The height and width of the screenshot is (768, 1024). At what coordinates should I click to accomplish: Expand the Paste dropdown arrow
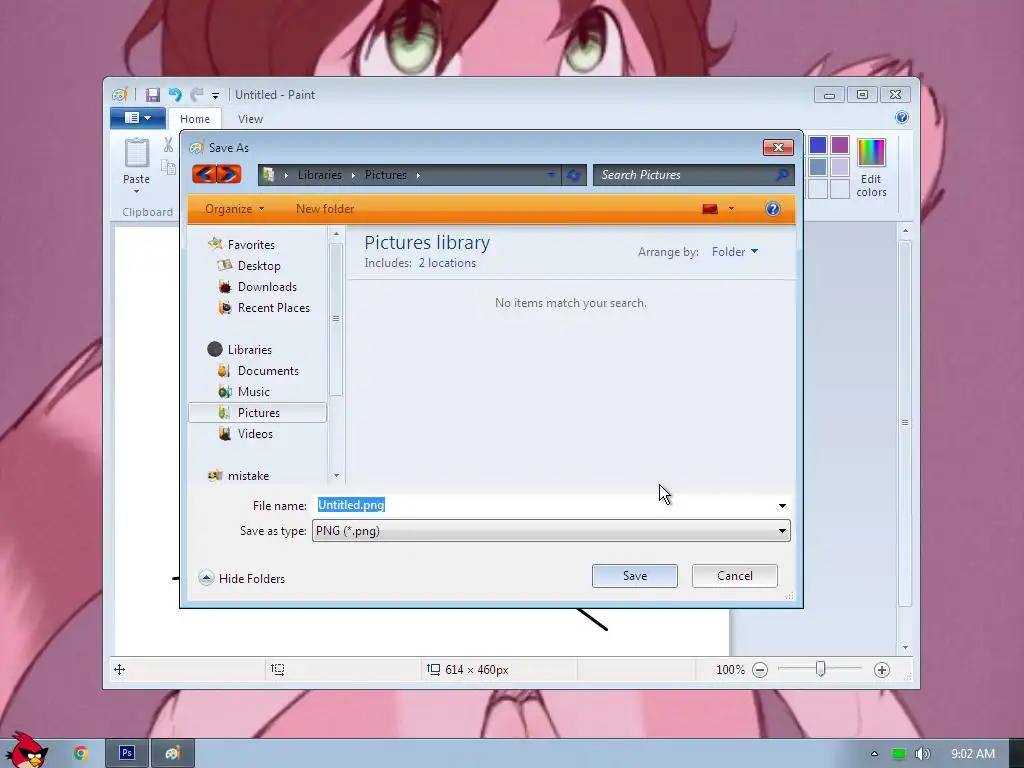click(136, 191)
